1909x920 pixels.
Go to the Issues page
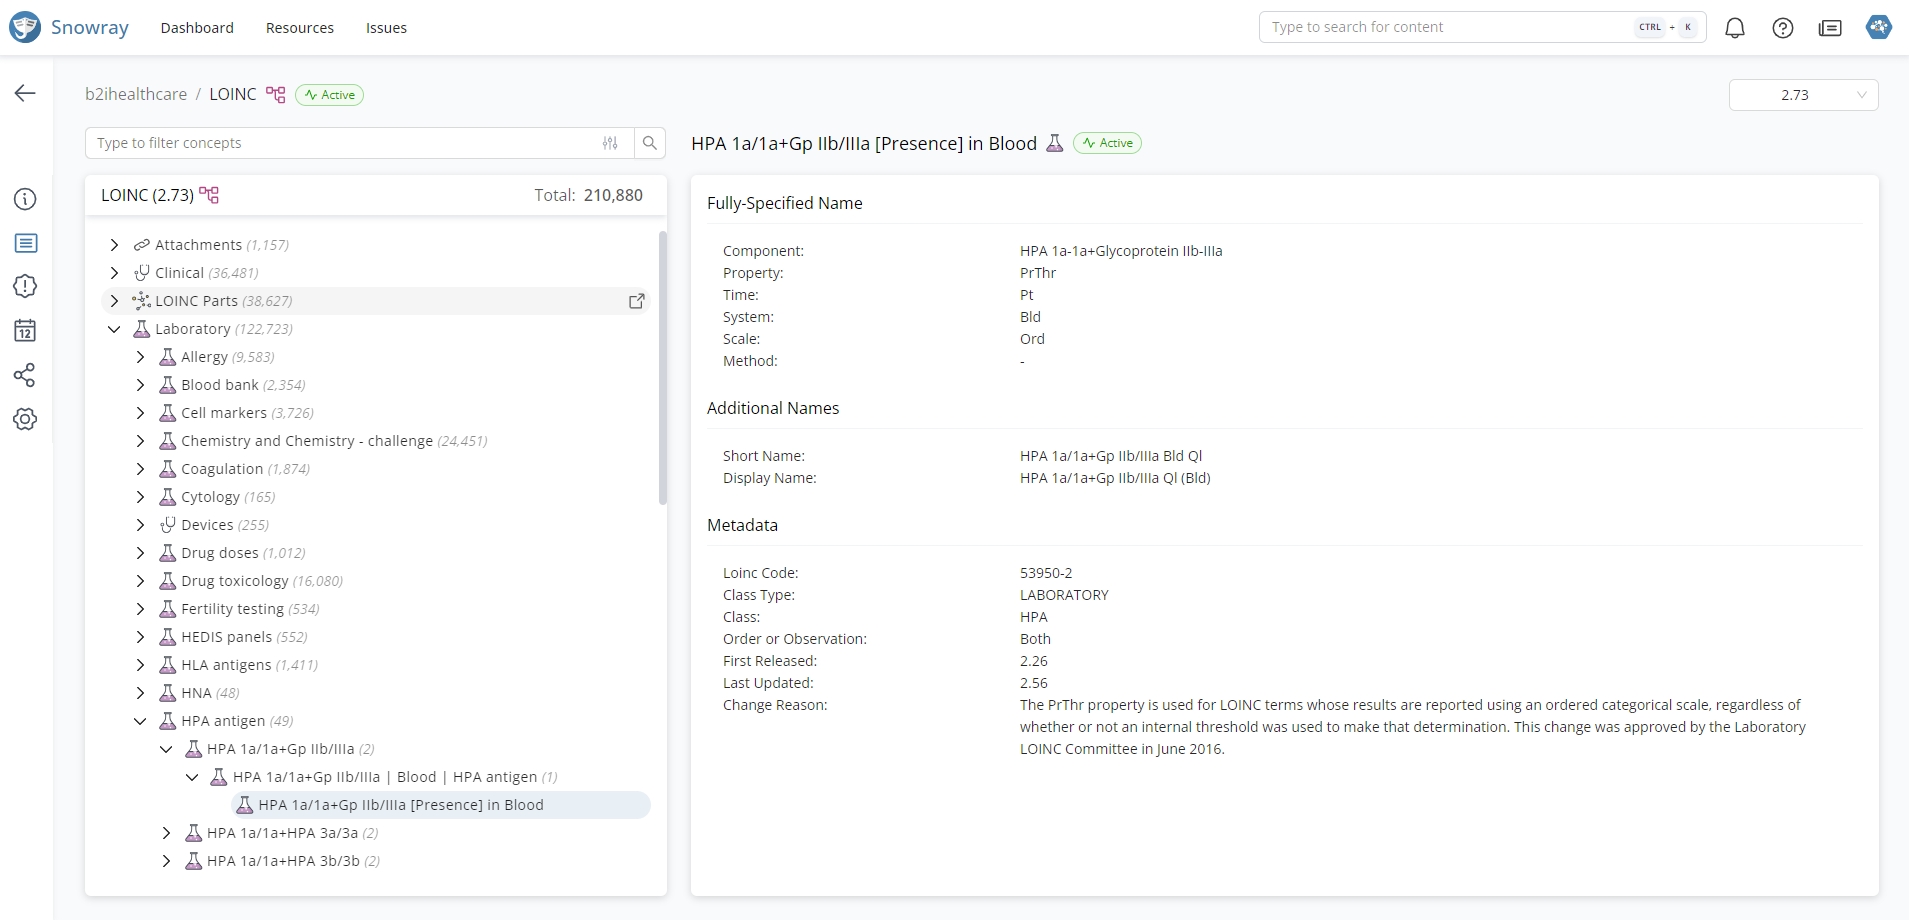pos(386,28)
